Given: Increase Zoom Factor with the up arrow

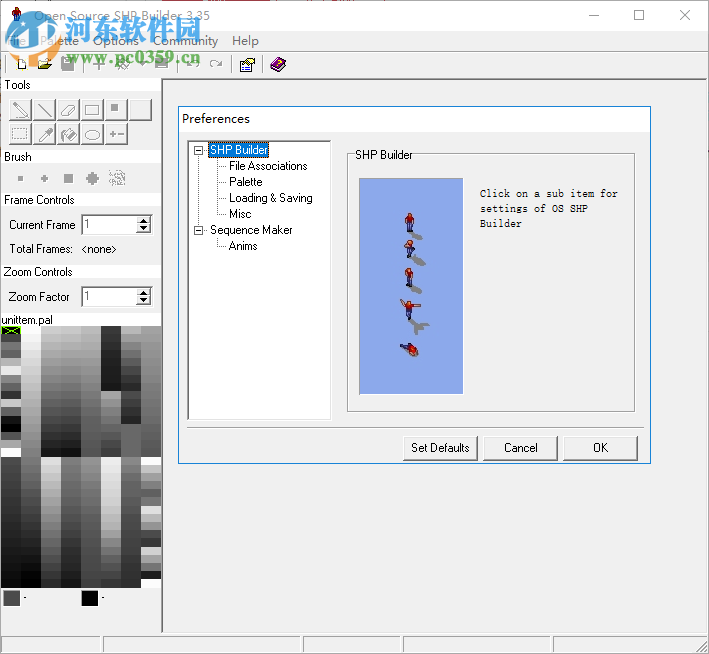Looking at the screenshot, I should pos(143,293).
